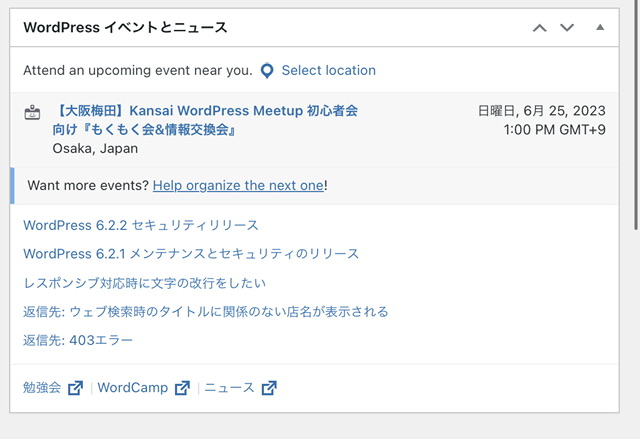Viewport: 640px width, 439px height.
Task: Open WordPress 6.2.1 メンテナンス release article
Action: pyautogui.click(x=191, y=254)
